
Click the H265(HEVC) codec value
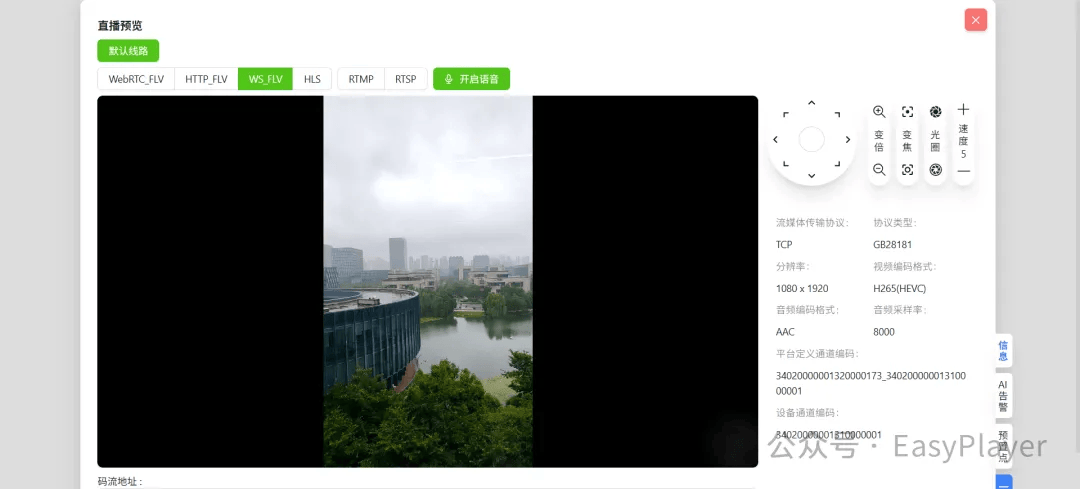tap(902, 289)
